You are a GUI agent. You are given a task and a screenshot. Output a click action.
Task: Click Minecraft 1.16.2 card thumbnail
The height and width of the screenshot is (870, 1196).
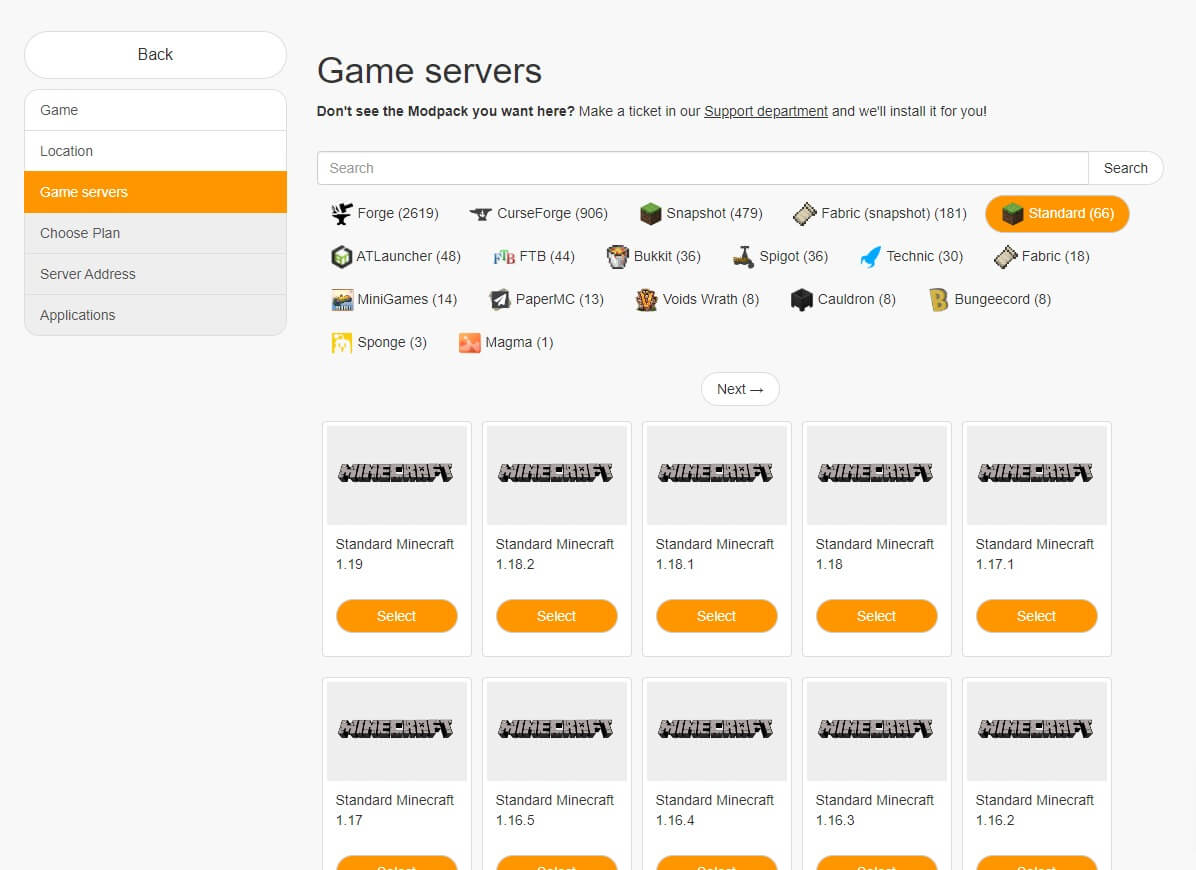pyautogui.click(x=1037, y=731)
